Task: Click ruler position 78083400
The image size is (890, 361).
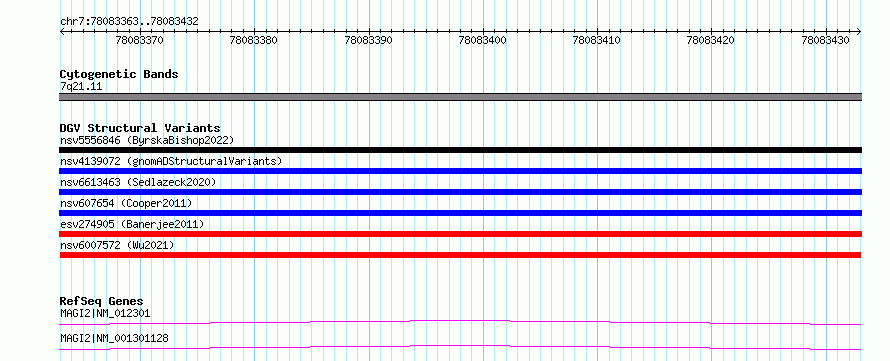Action: [482, 40]
